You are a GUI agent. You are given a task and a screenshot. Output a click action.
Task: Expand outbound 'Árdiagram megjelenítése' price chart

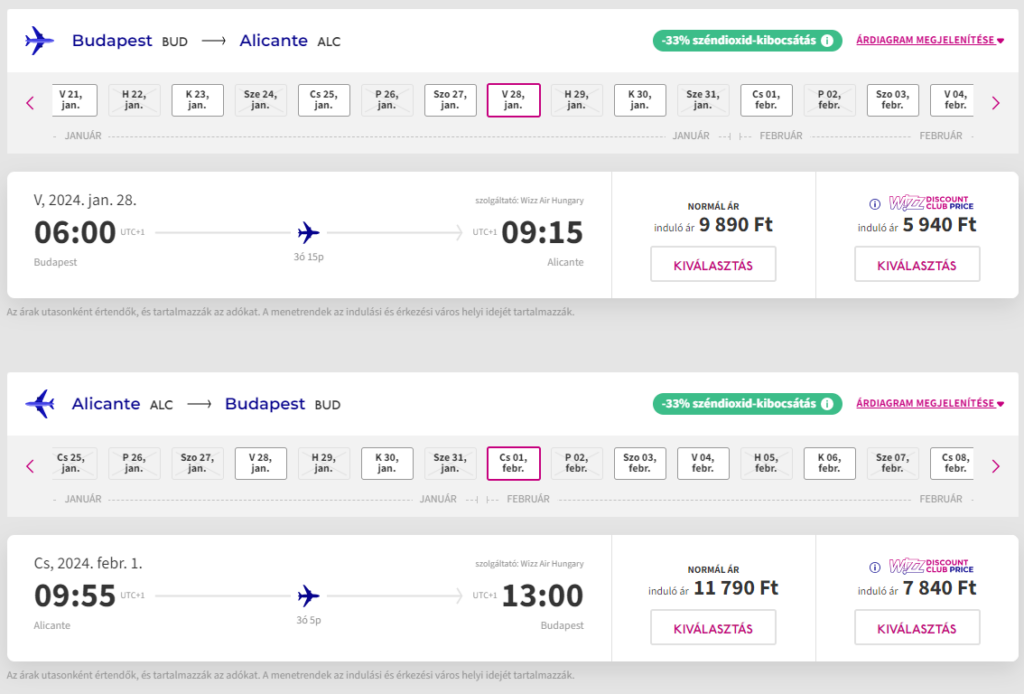pos(930,41)
